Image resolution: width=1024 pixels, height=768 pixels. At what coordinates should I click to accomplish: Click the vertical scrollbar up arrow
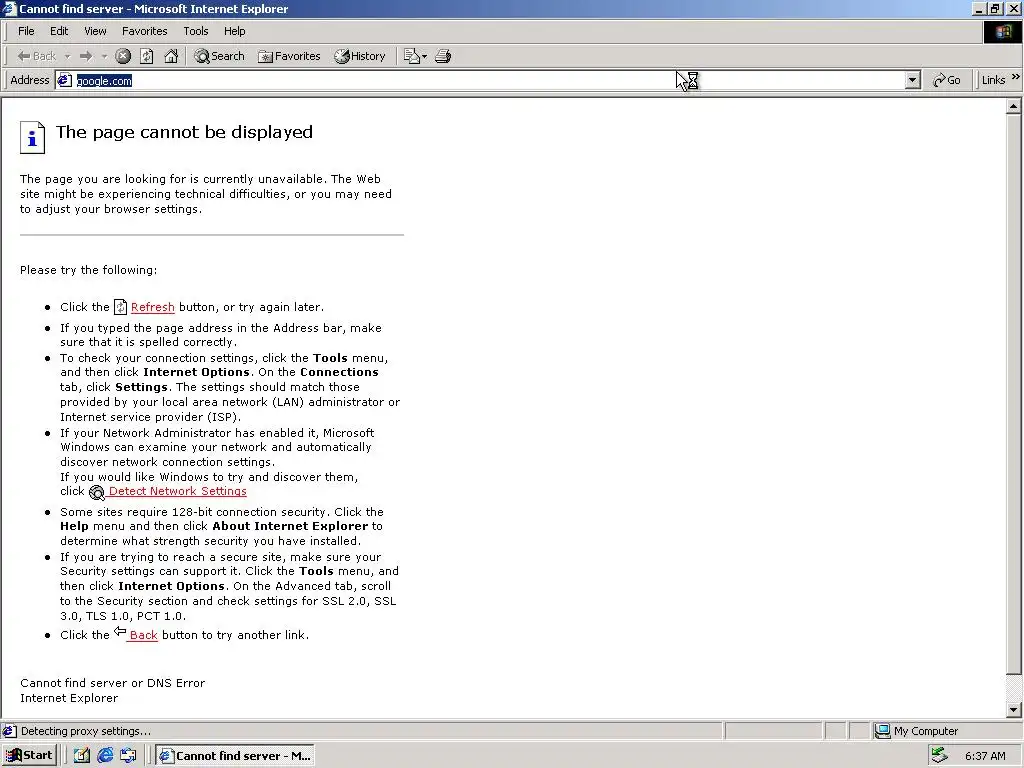pyautogui.click(x=1014, y=106)
